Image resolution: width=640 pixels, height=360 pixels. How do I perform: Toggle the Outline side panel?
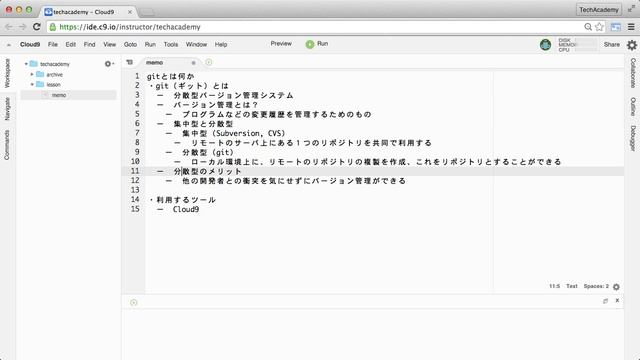pos(633,107)
